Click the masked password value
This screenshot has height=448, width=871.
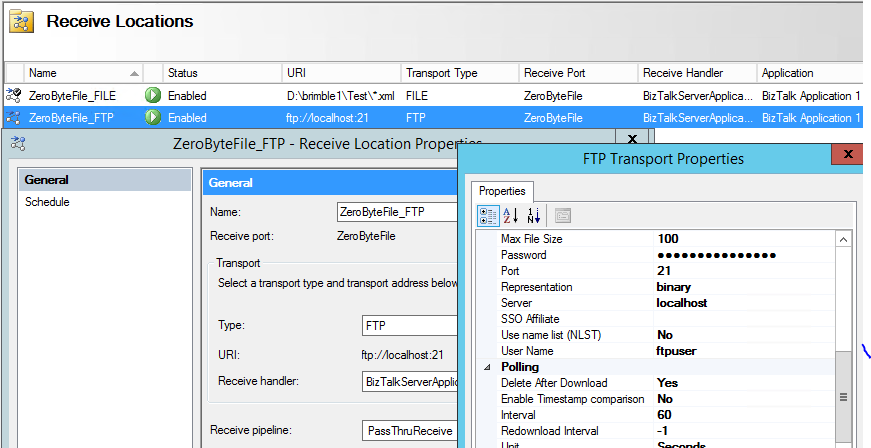point(717,255)
